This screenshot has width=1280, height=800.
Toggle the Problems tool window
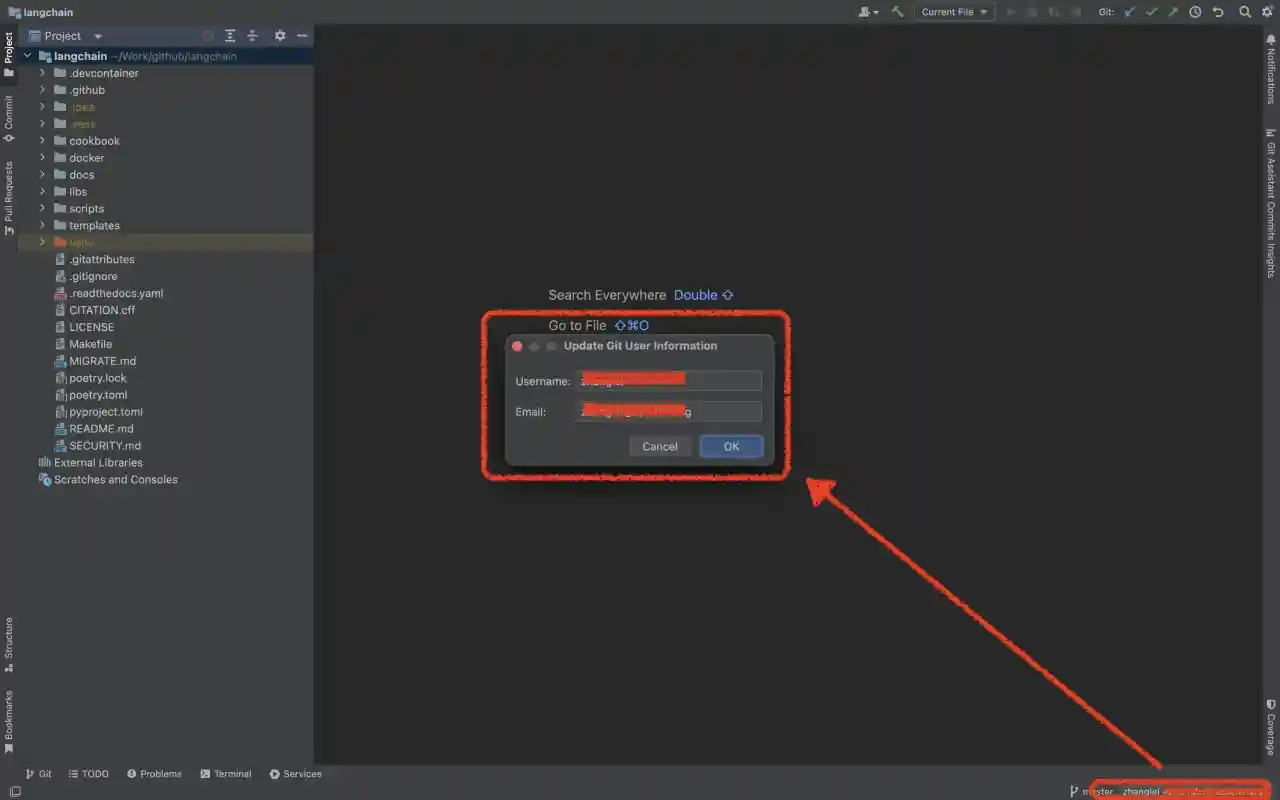point(155,773)
